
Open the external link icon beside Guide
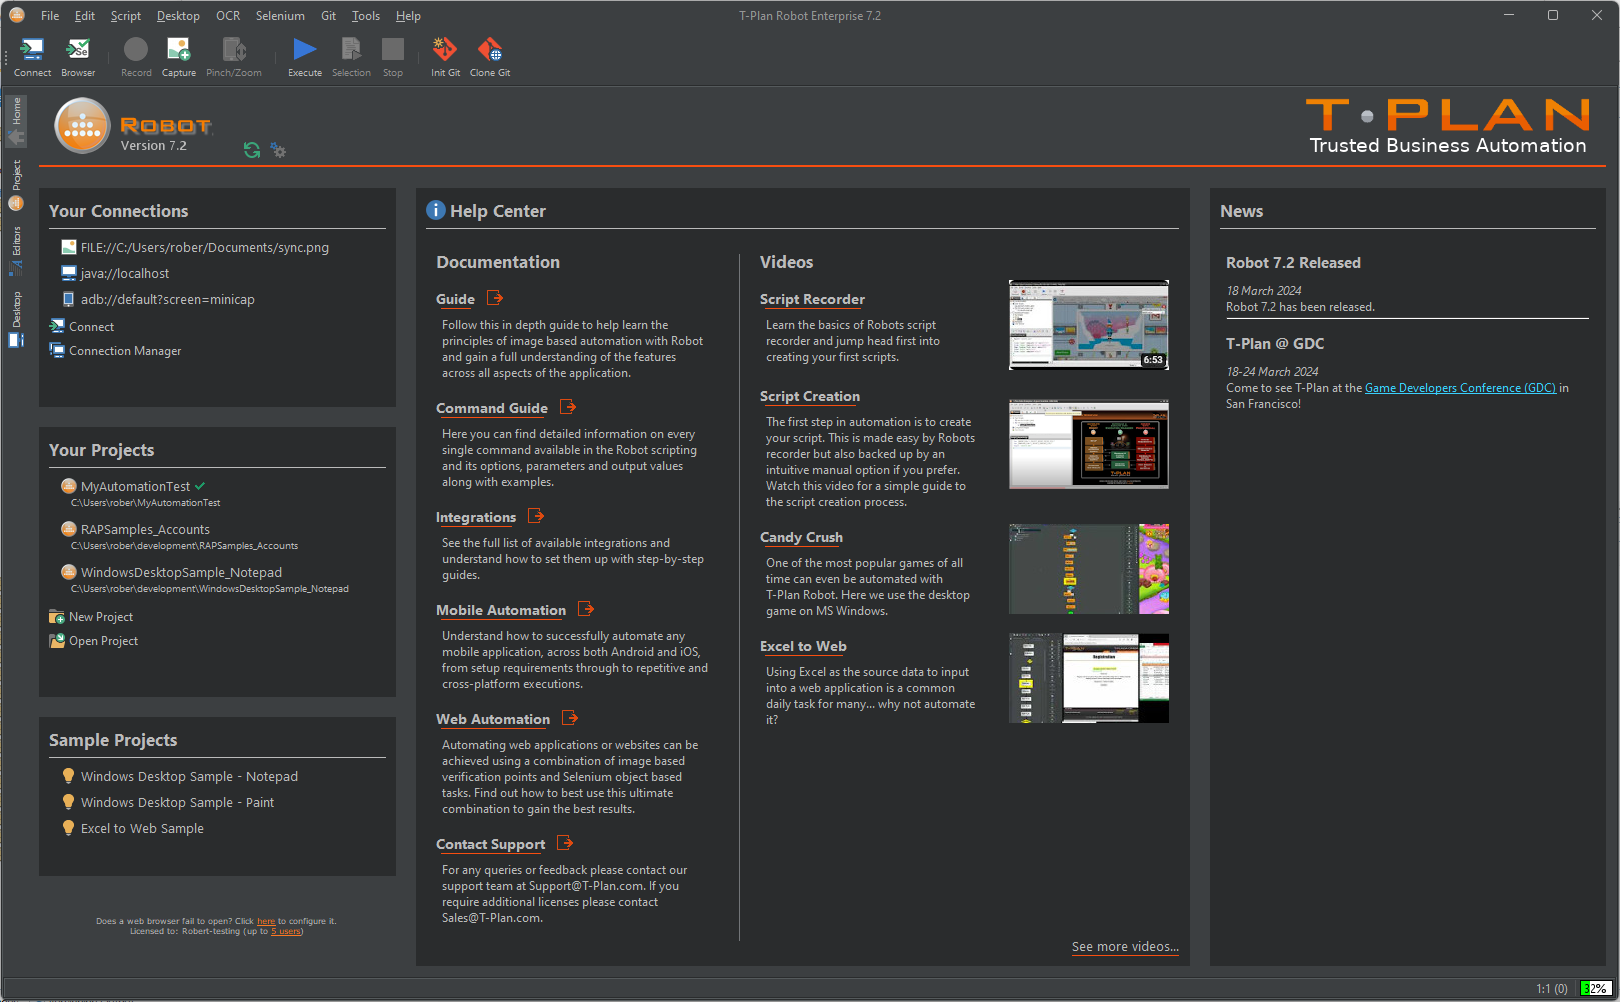pos(495,298)
